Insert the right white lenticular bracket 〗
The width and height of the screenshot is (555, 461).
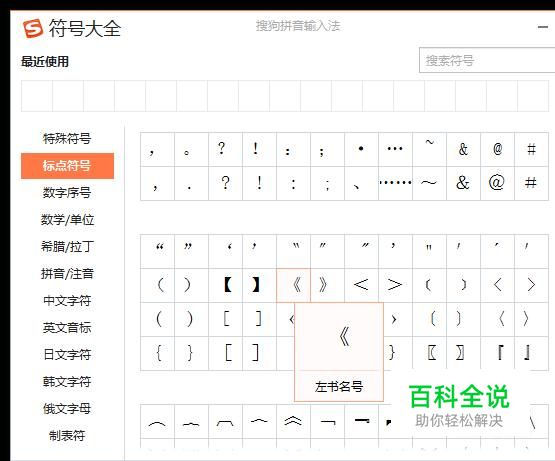coord(463,353)
